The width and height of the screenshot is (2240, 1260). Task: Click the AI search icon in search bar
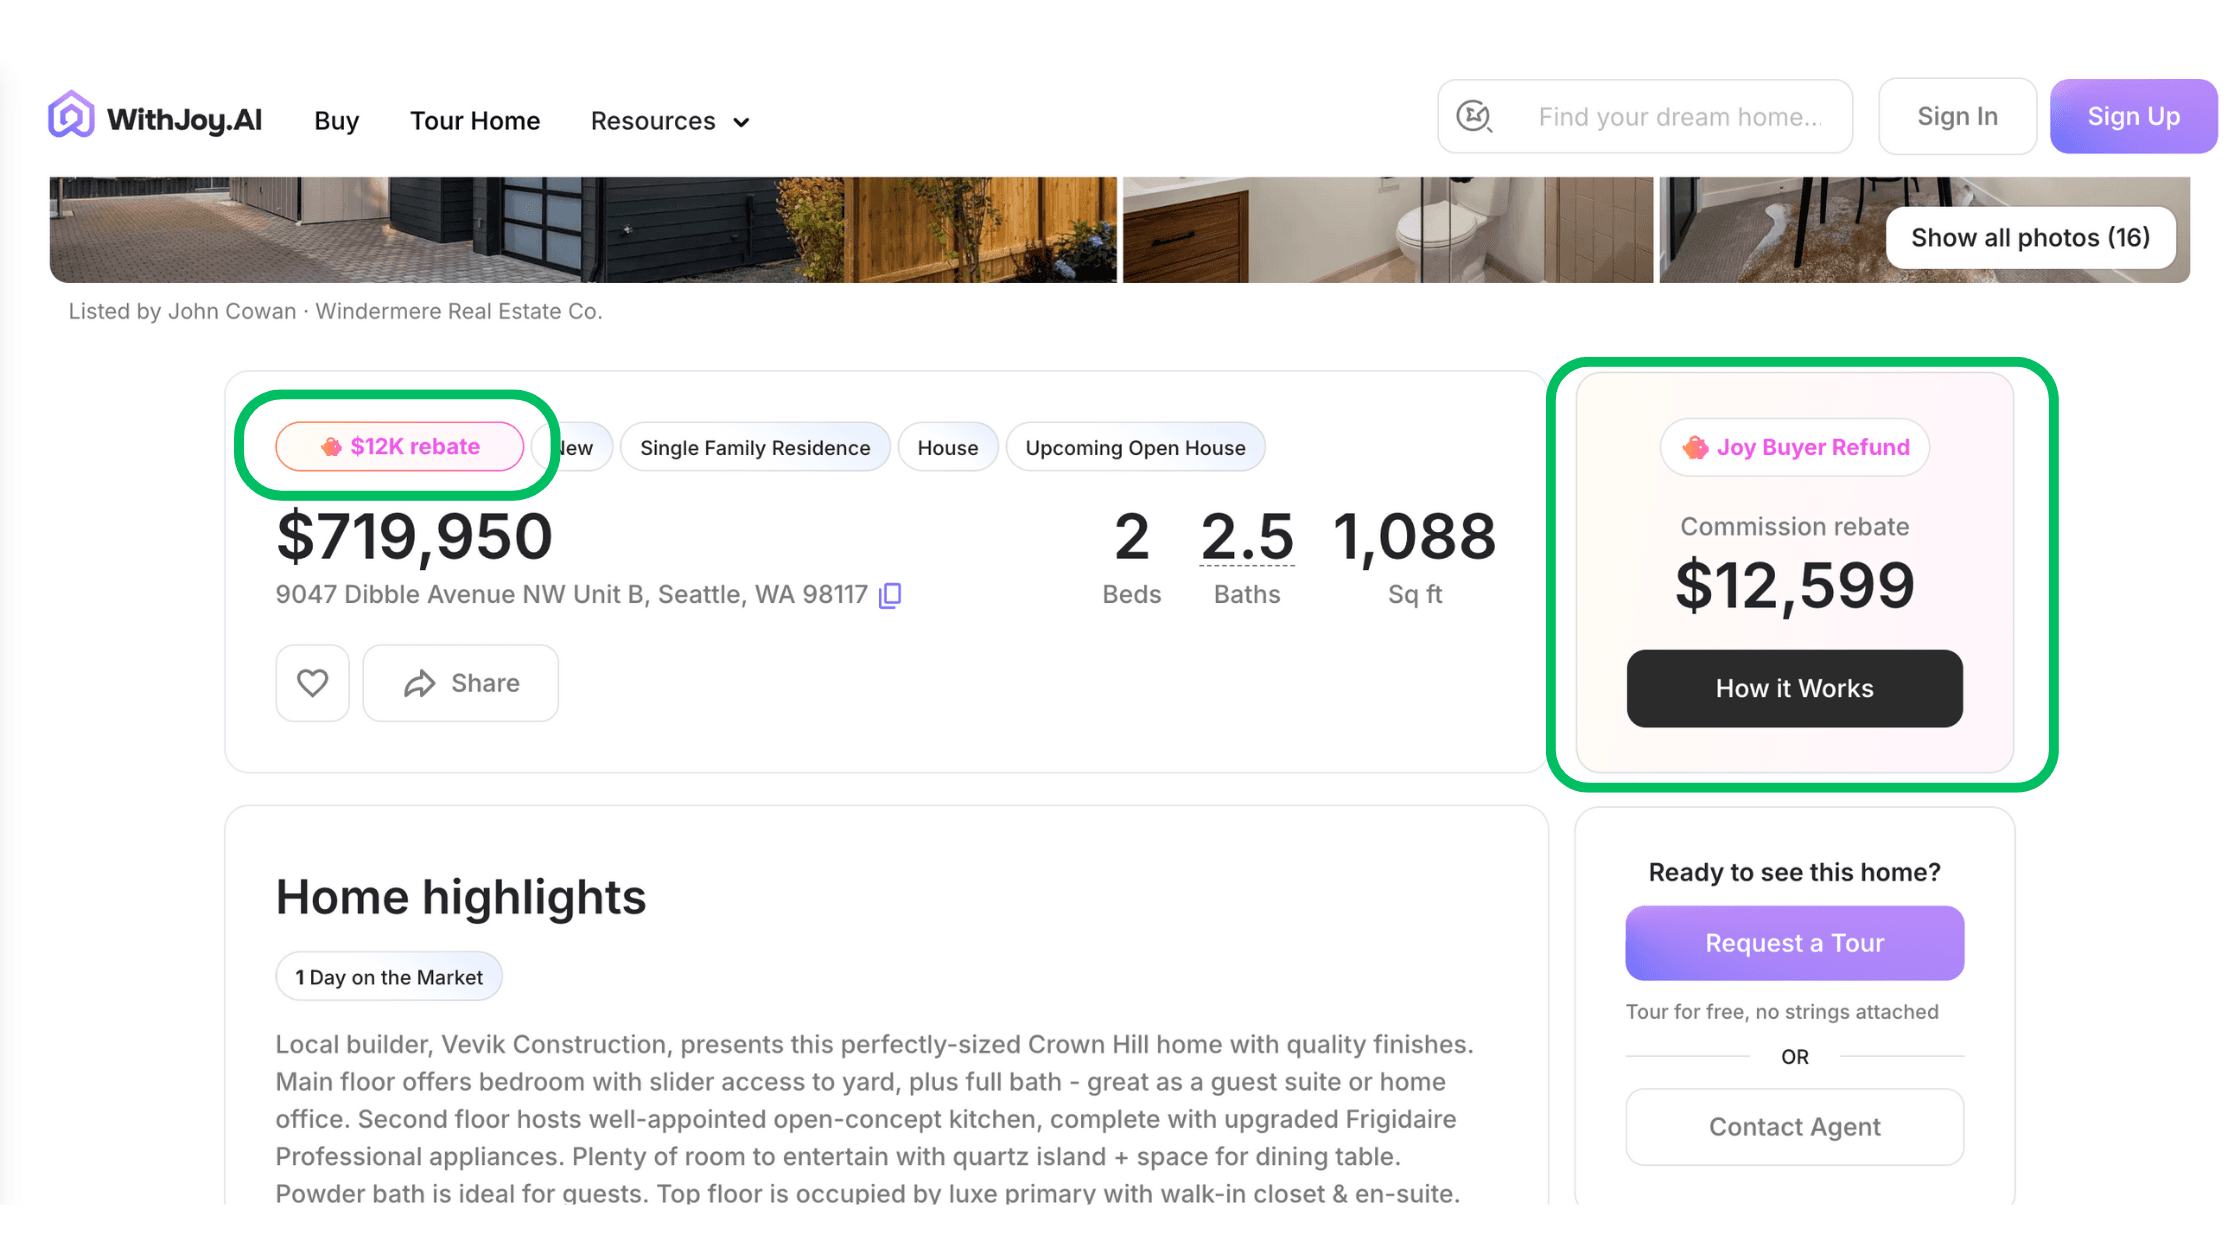coord(1474,117)
